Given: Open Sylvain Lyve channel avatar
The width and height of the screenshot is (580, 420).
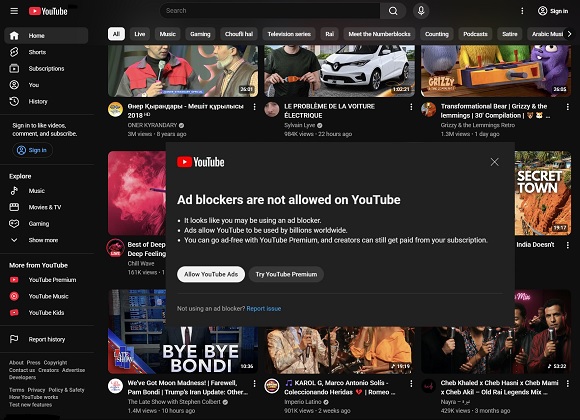Looking at the screenshot, I should click(x=272, y=110).
